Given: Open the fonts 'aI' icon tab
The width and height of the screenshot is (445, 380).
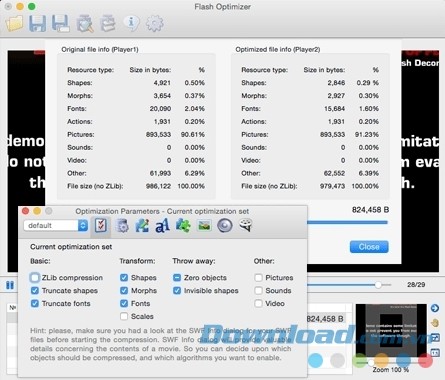Looking at the screenshot, I should 162,226.
